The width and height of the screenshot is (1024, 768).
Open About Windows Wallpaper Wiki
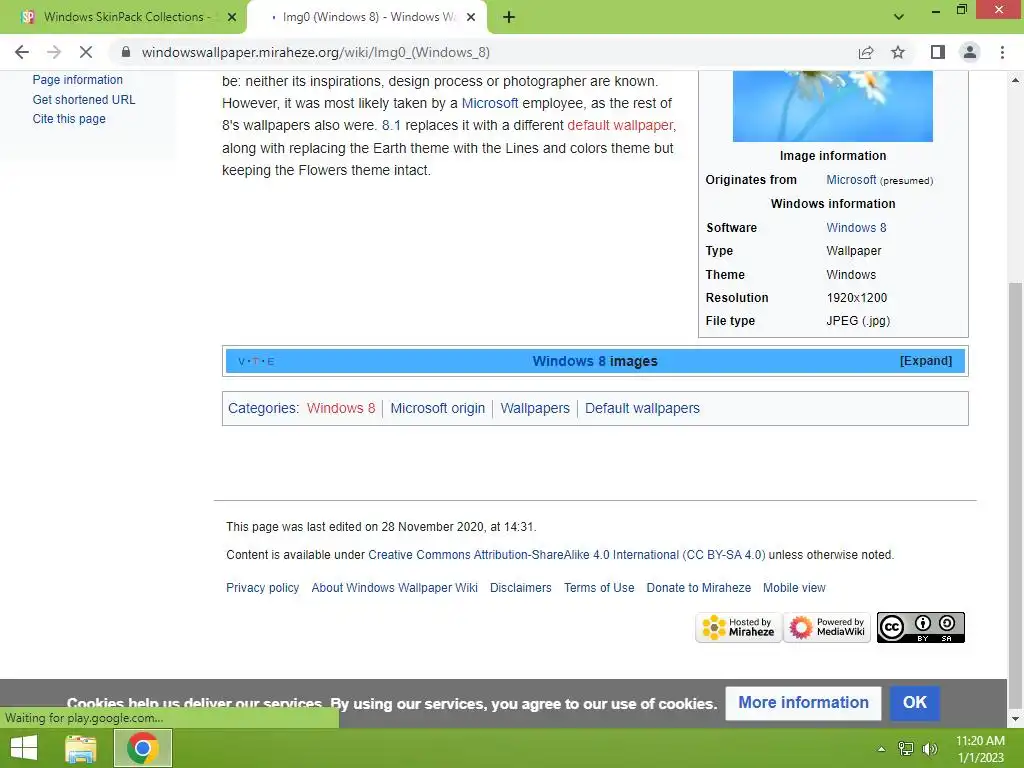(x=394, y=588)
